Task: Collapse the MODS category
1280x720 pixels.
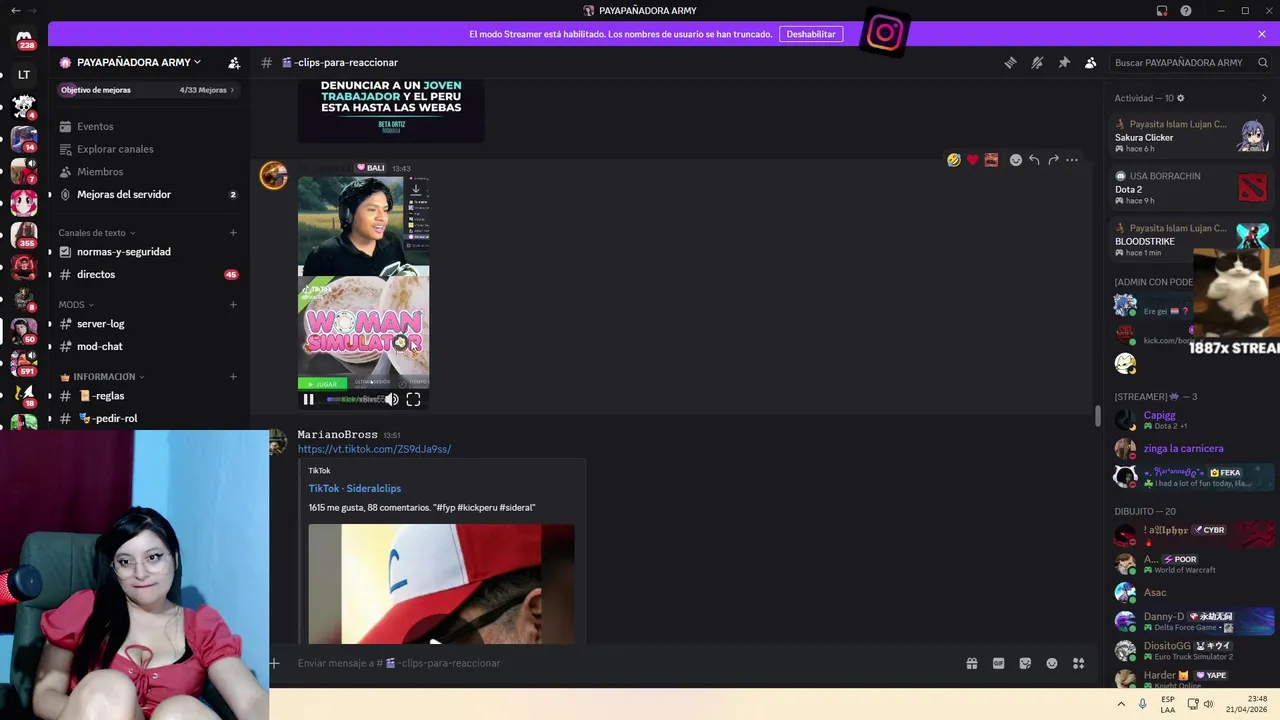Action: [76, 305]
